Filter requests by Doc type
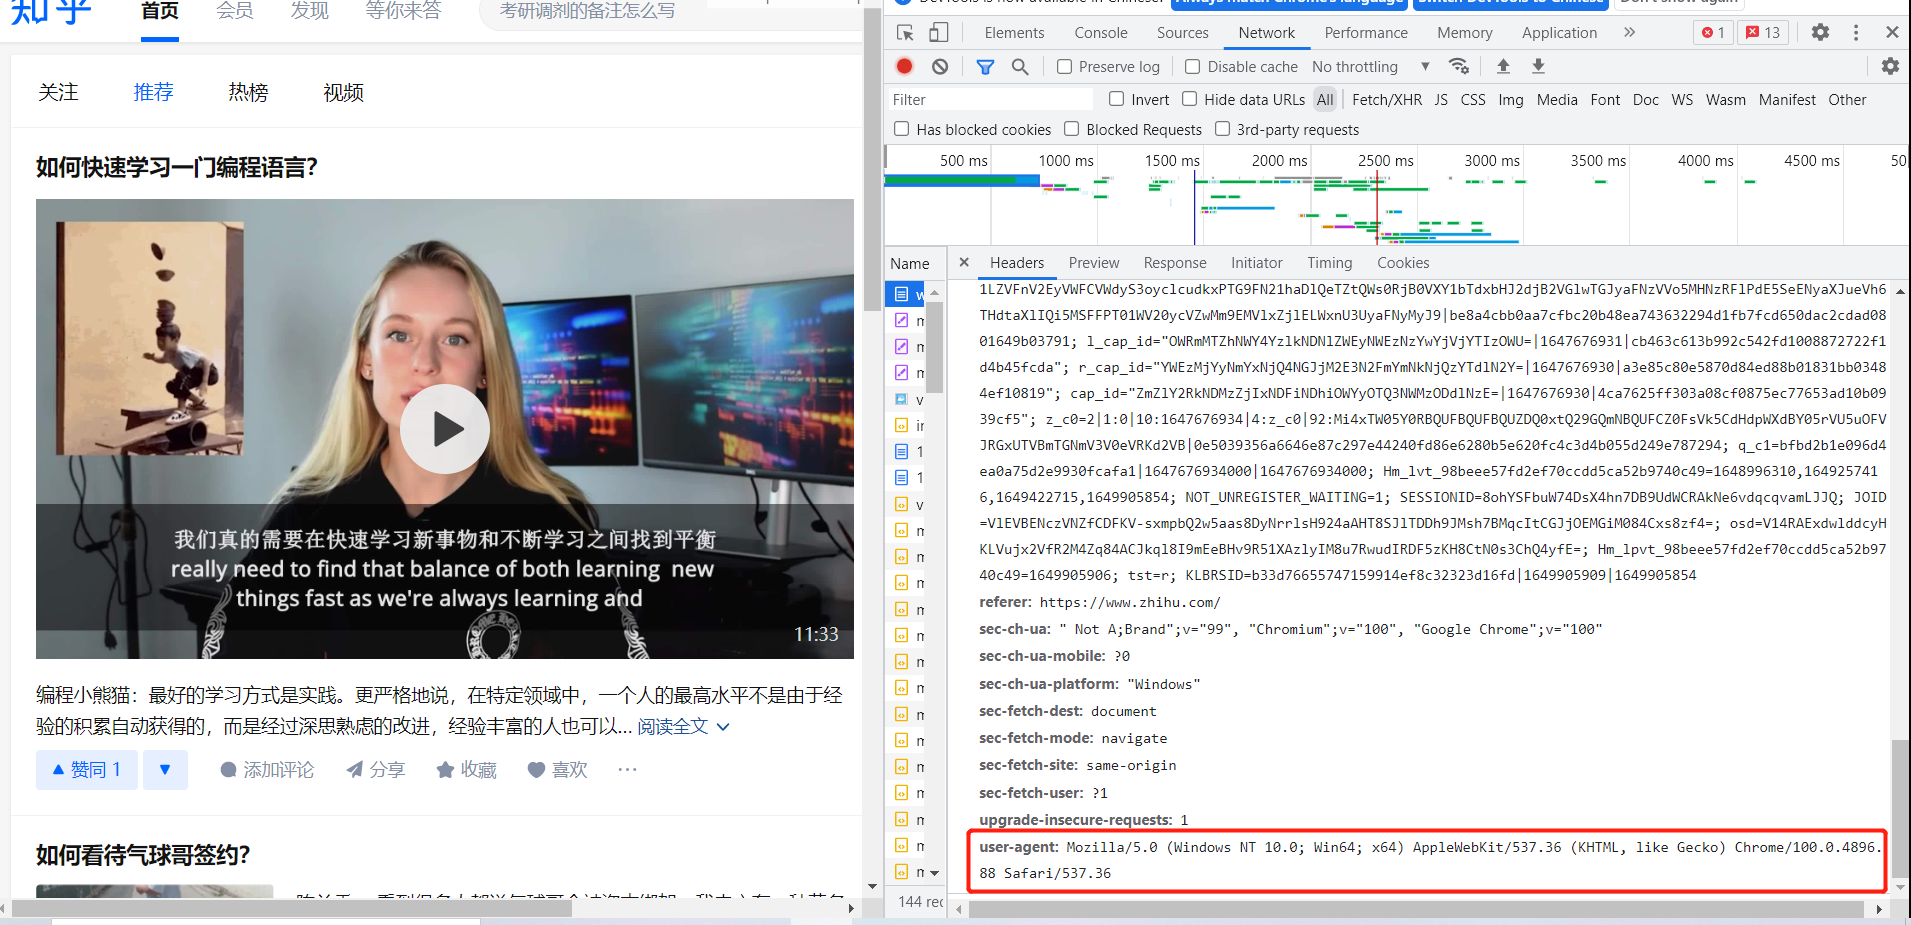The width and height of the screenshot is (1911, 925). coord(1646,99)
